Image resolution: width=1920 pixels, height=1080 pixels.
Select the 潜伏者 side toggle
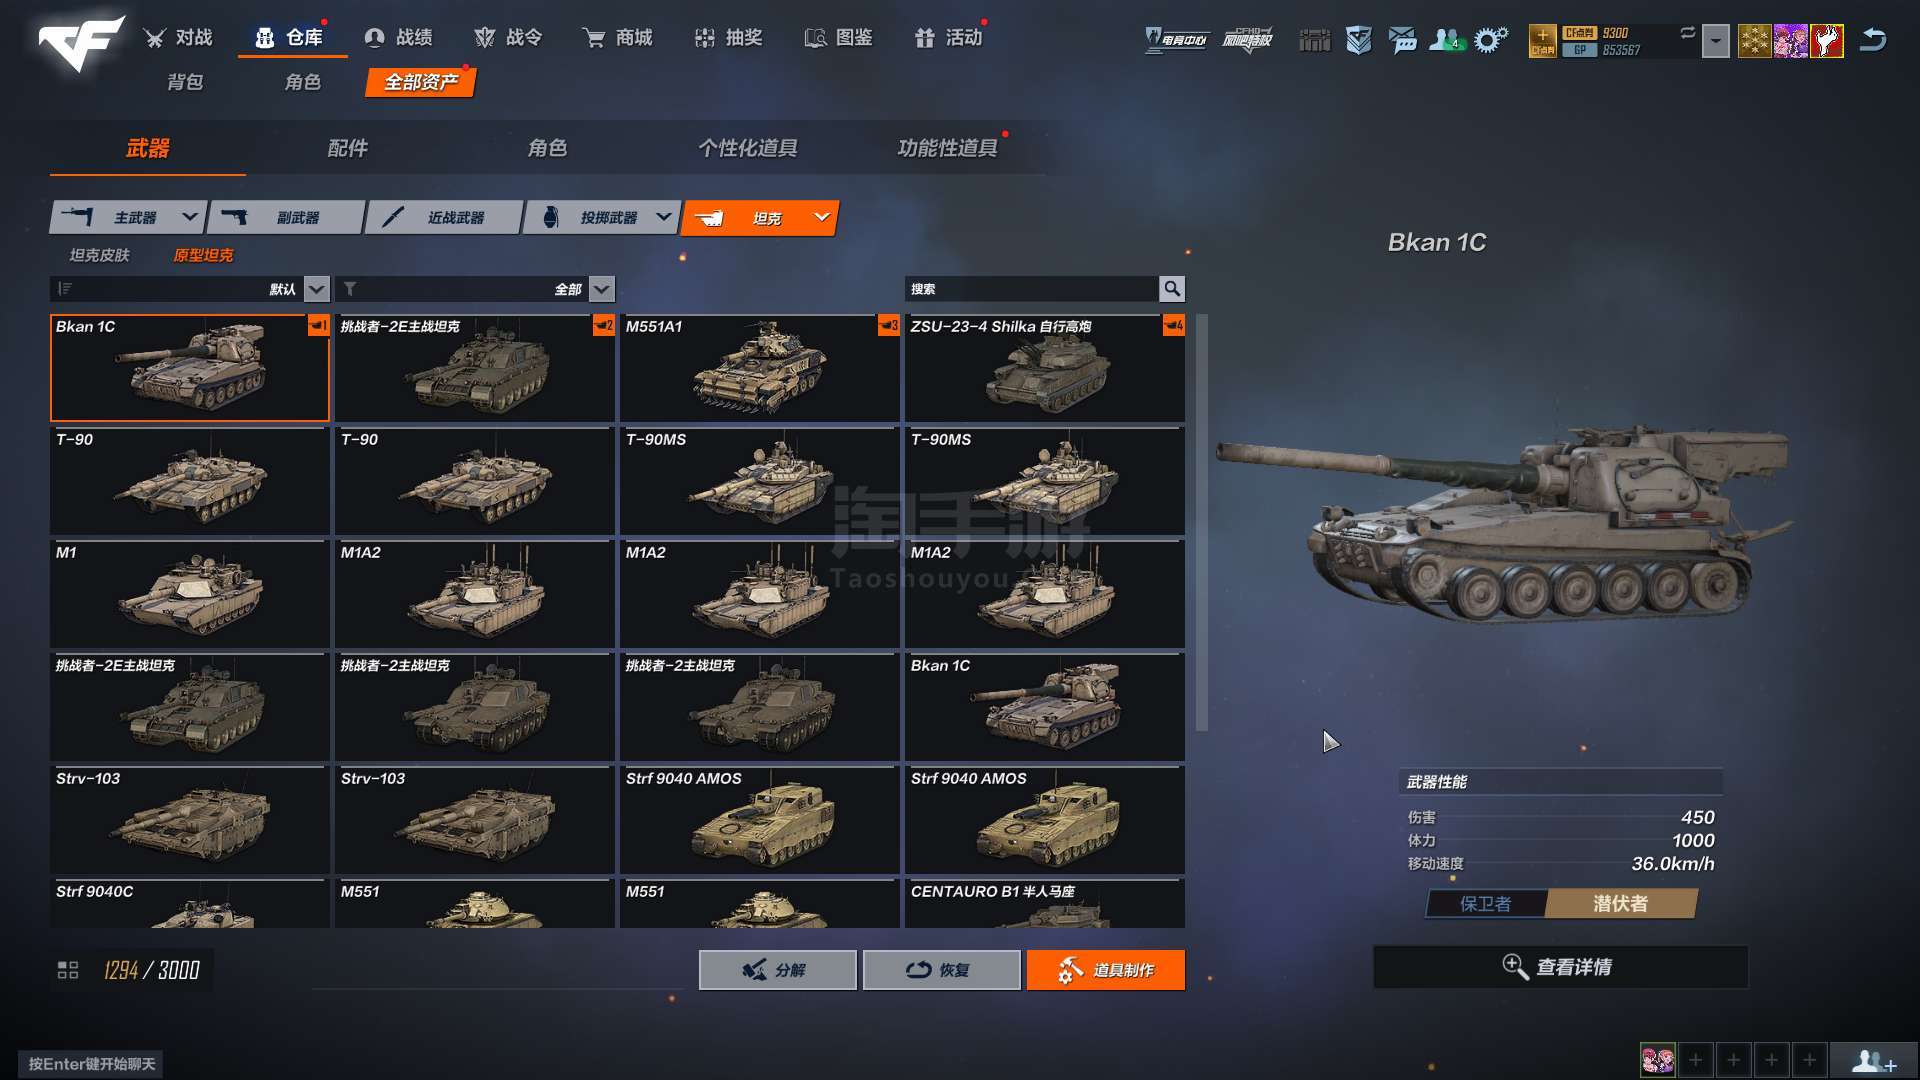[1620, 904]
